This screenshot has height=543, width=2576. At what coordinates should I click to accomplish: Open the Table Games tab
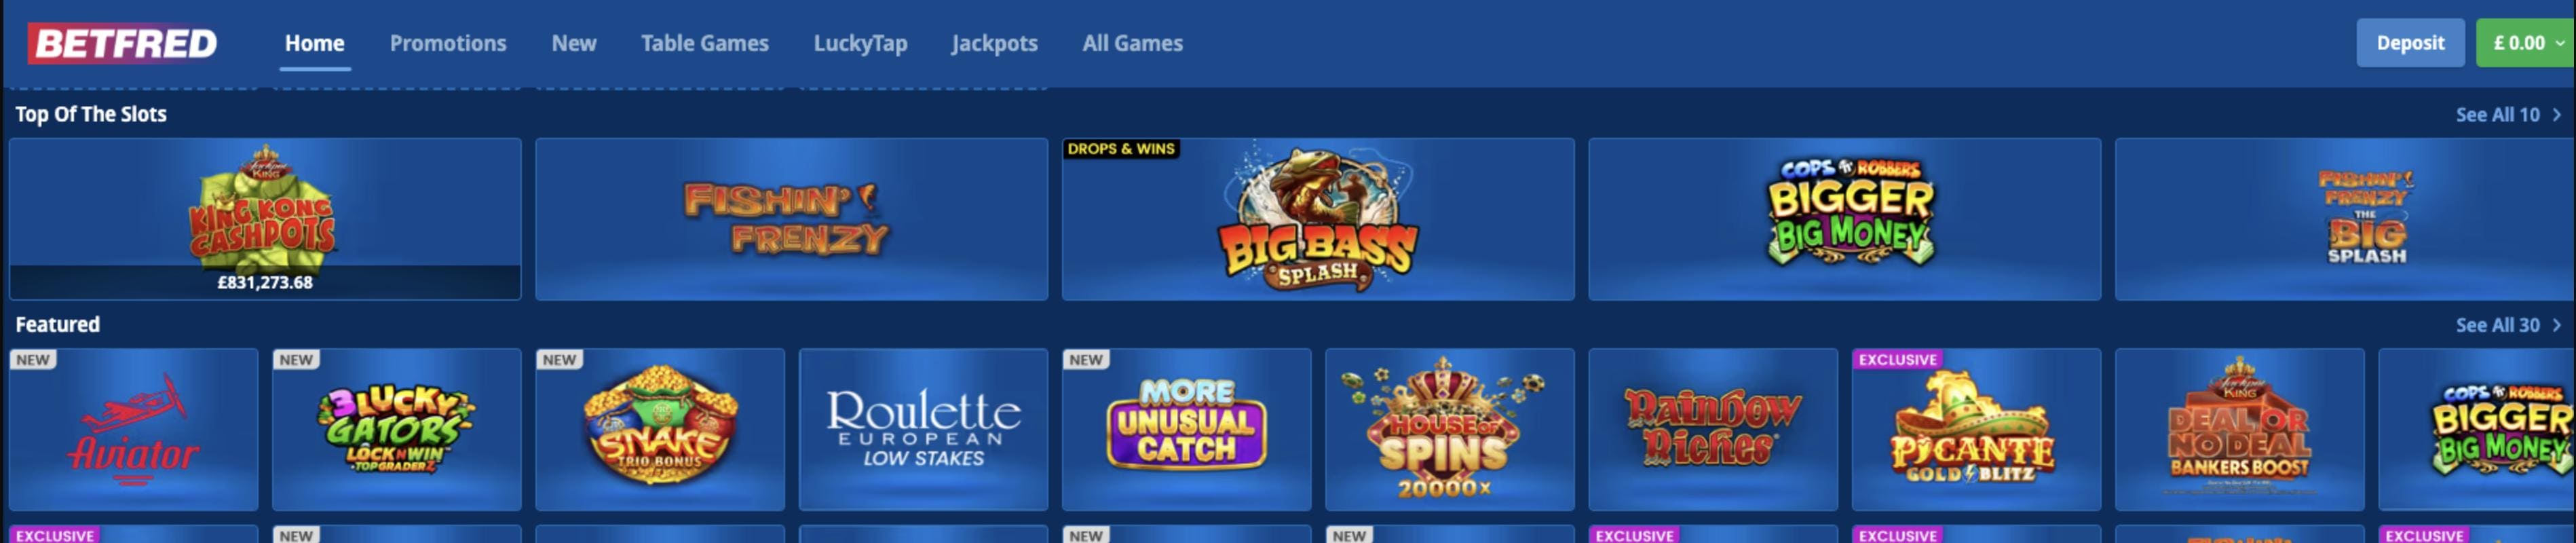(x=705, y=43)
